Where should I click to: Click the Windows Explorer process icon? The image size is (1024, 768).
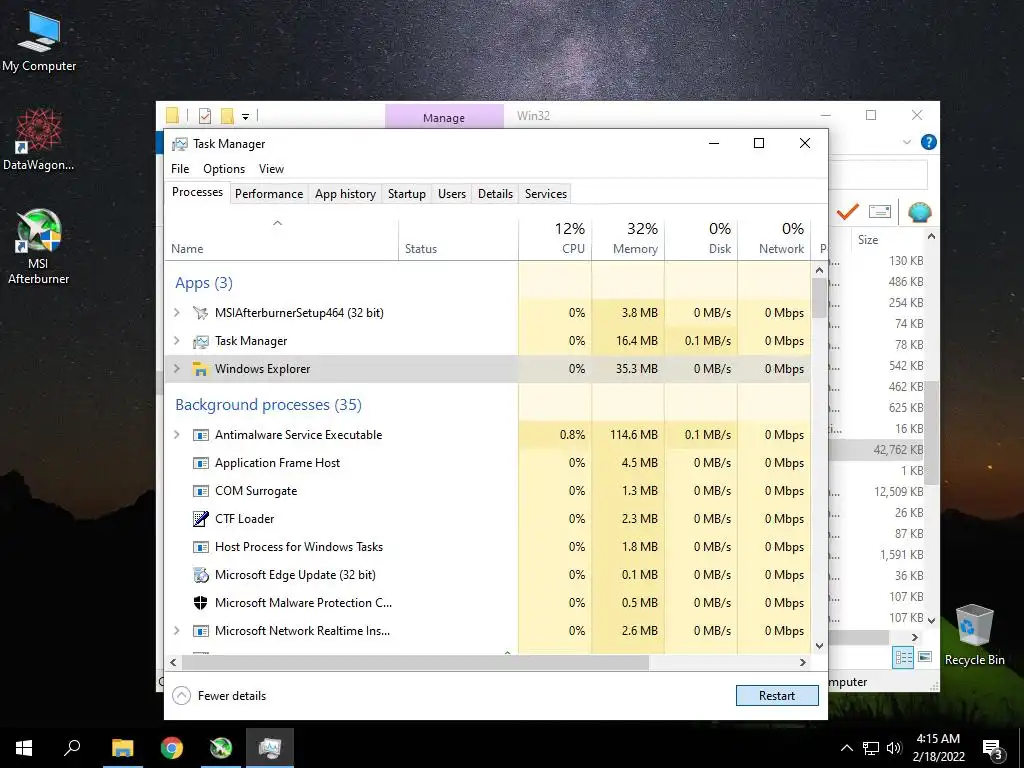pos(200,369)
